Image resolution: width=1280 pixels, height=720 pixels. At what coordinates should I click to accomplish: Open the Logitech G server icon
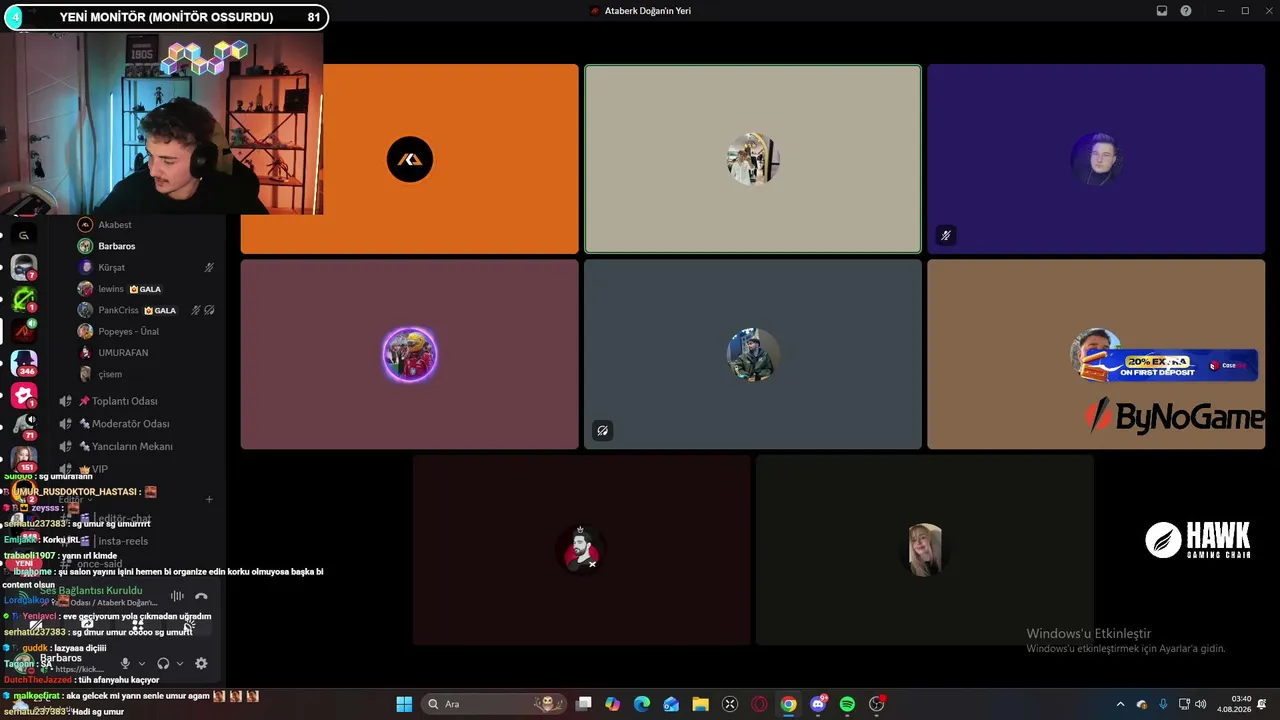coord(24,235)
